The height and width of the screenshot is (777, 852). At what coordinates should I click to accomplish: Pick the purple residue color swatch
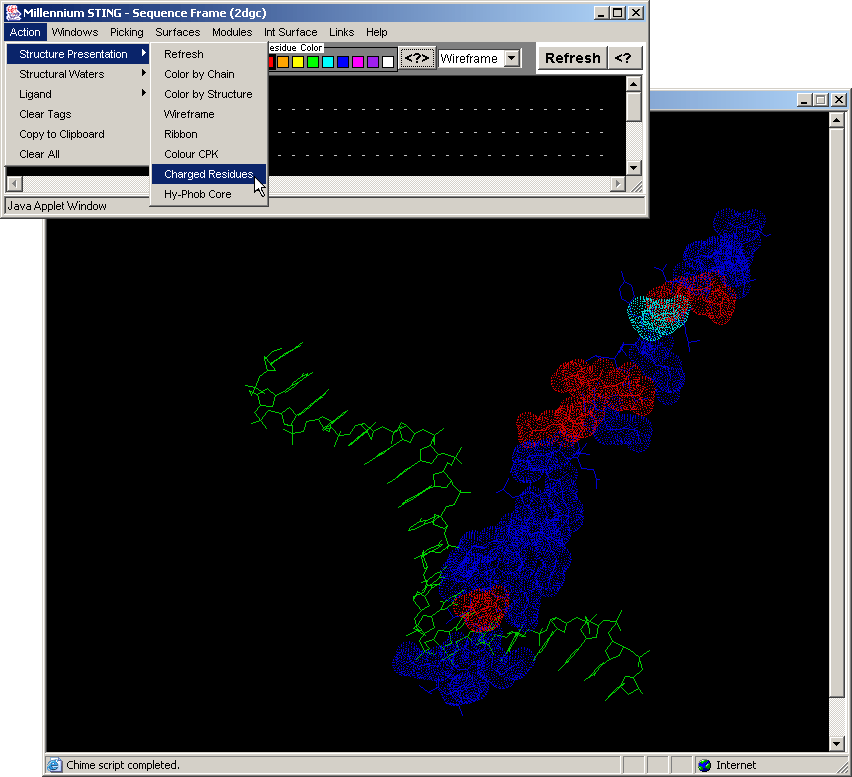(x=373, y=61)
